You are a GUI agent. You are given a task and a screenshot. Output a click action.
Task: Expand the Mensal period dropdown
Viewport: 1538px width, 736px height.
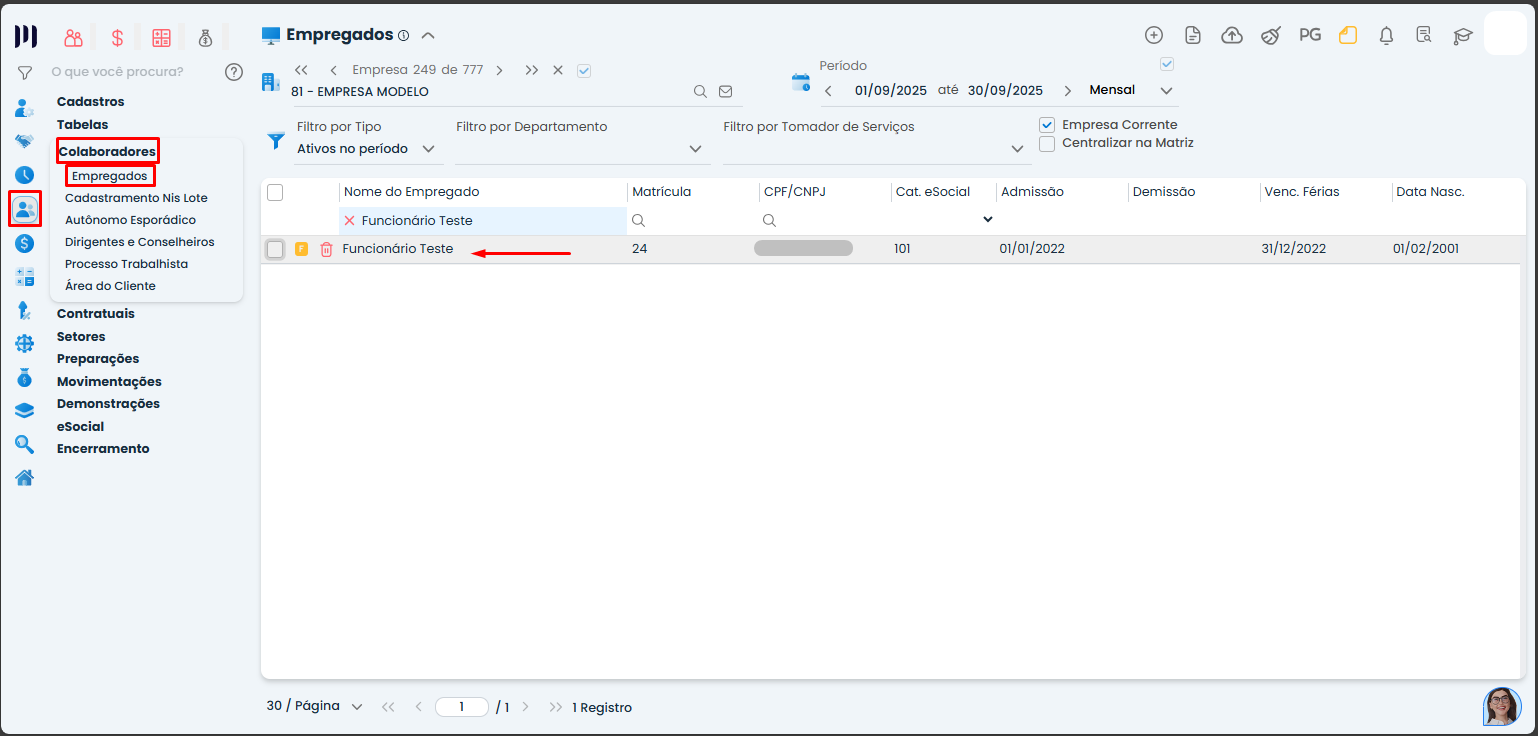coord(1131,91)
